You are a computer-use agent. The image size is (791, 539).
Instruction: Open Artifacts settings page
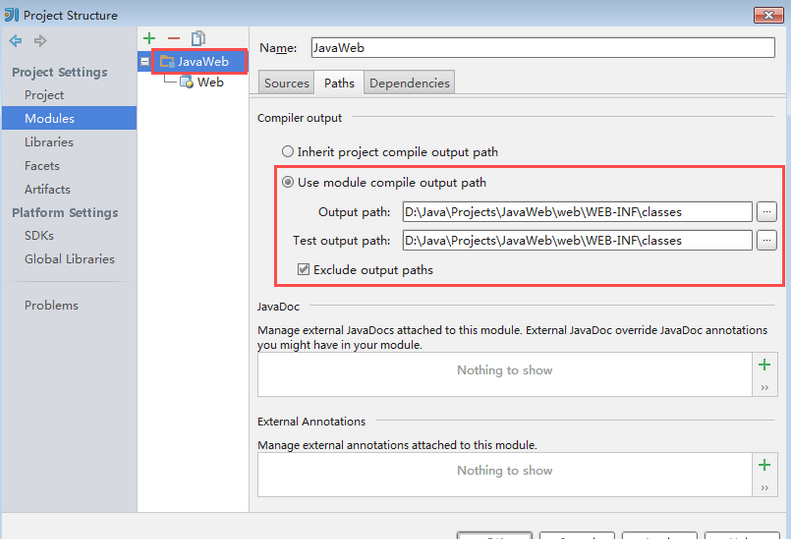(x=47, y=189)
